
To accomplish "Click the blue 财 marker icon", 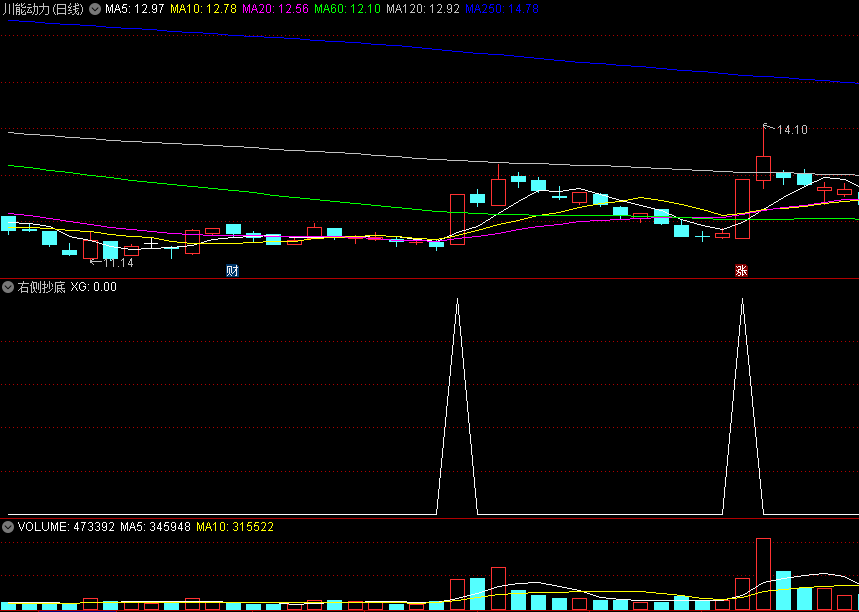I will [232, 270].
